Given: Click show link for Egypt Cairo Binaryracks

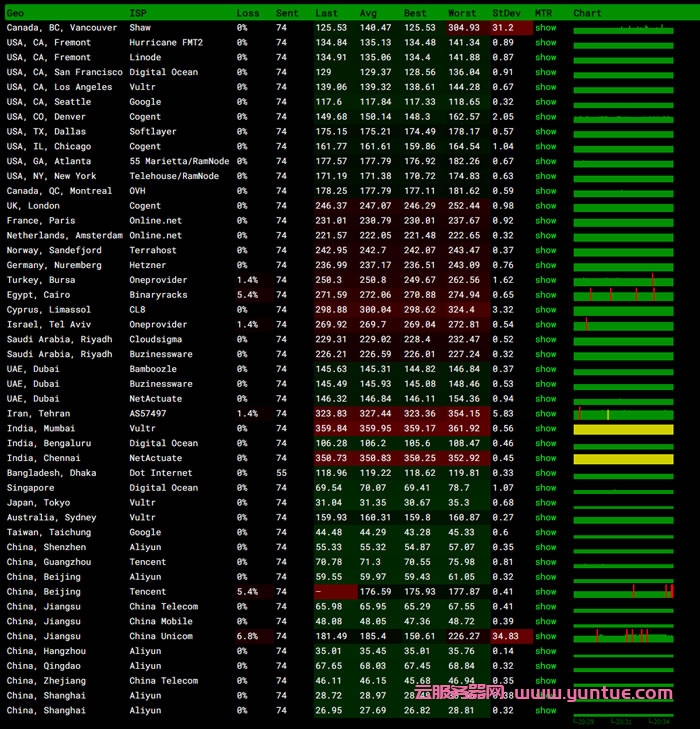Looking at the screenshot, I should [545, 295].
